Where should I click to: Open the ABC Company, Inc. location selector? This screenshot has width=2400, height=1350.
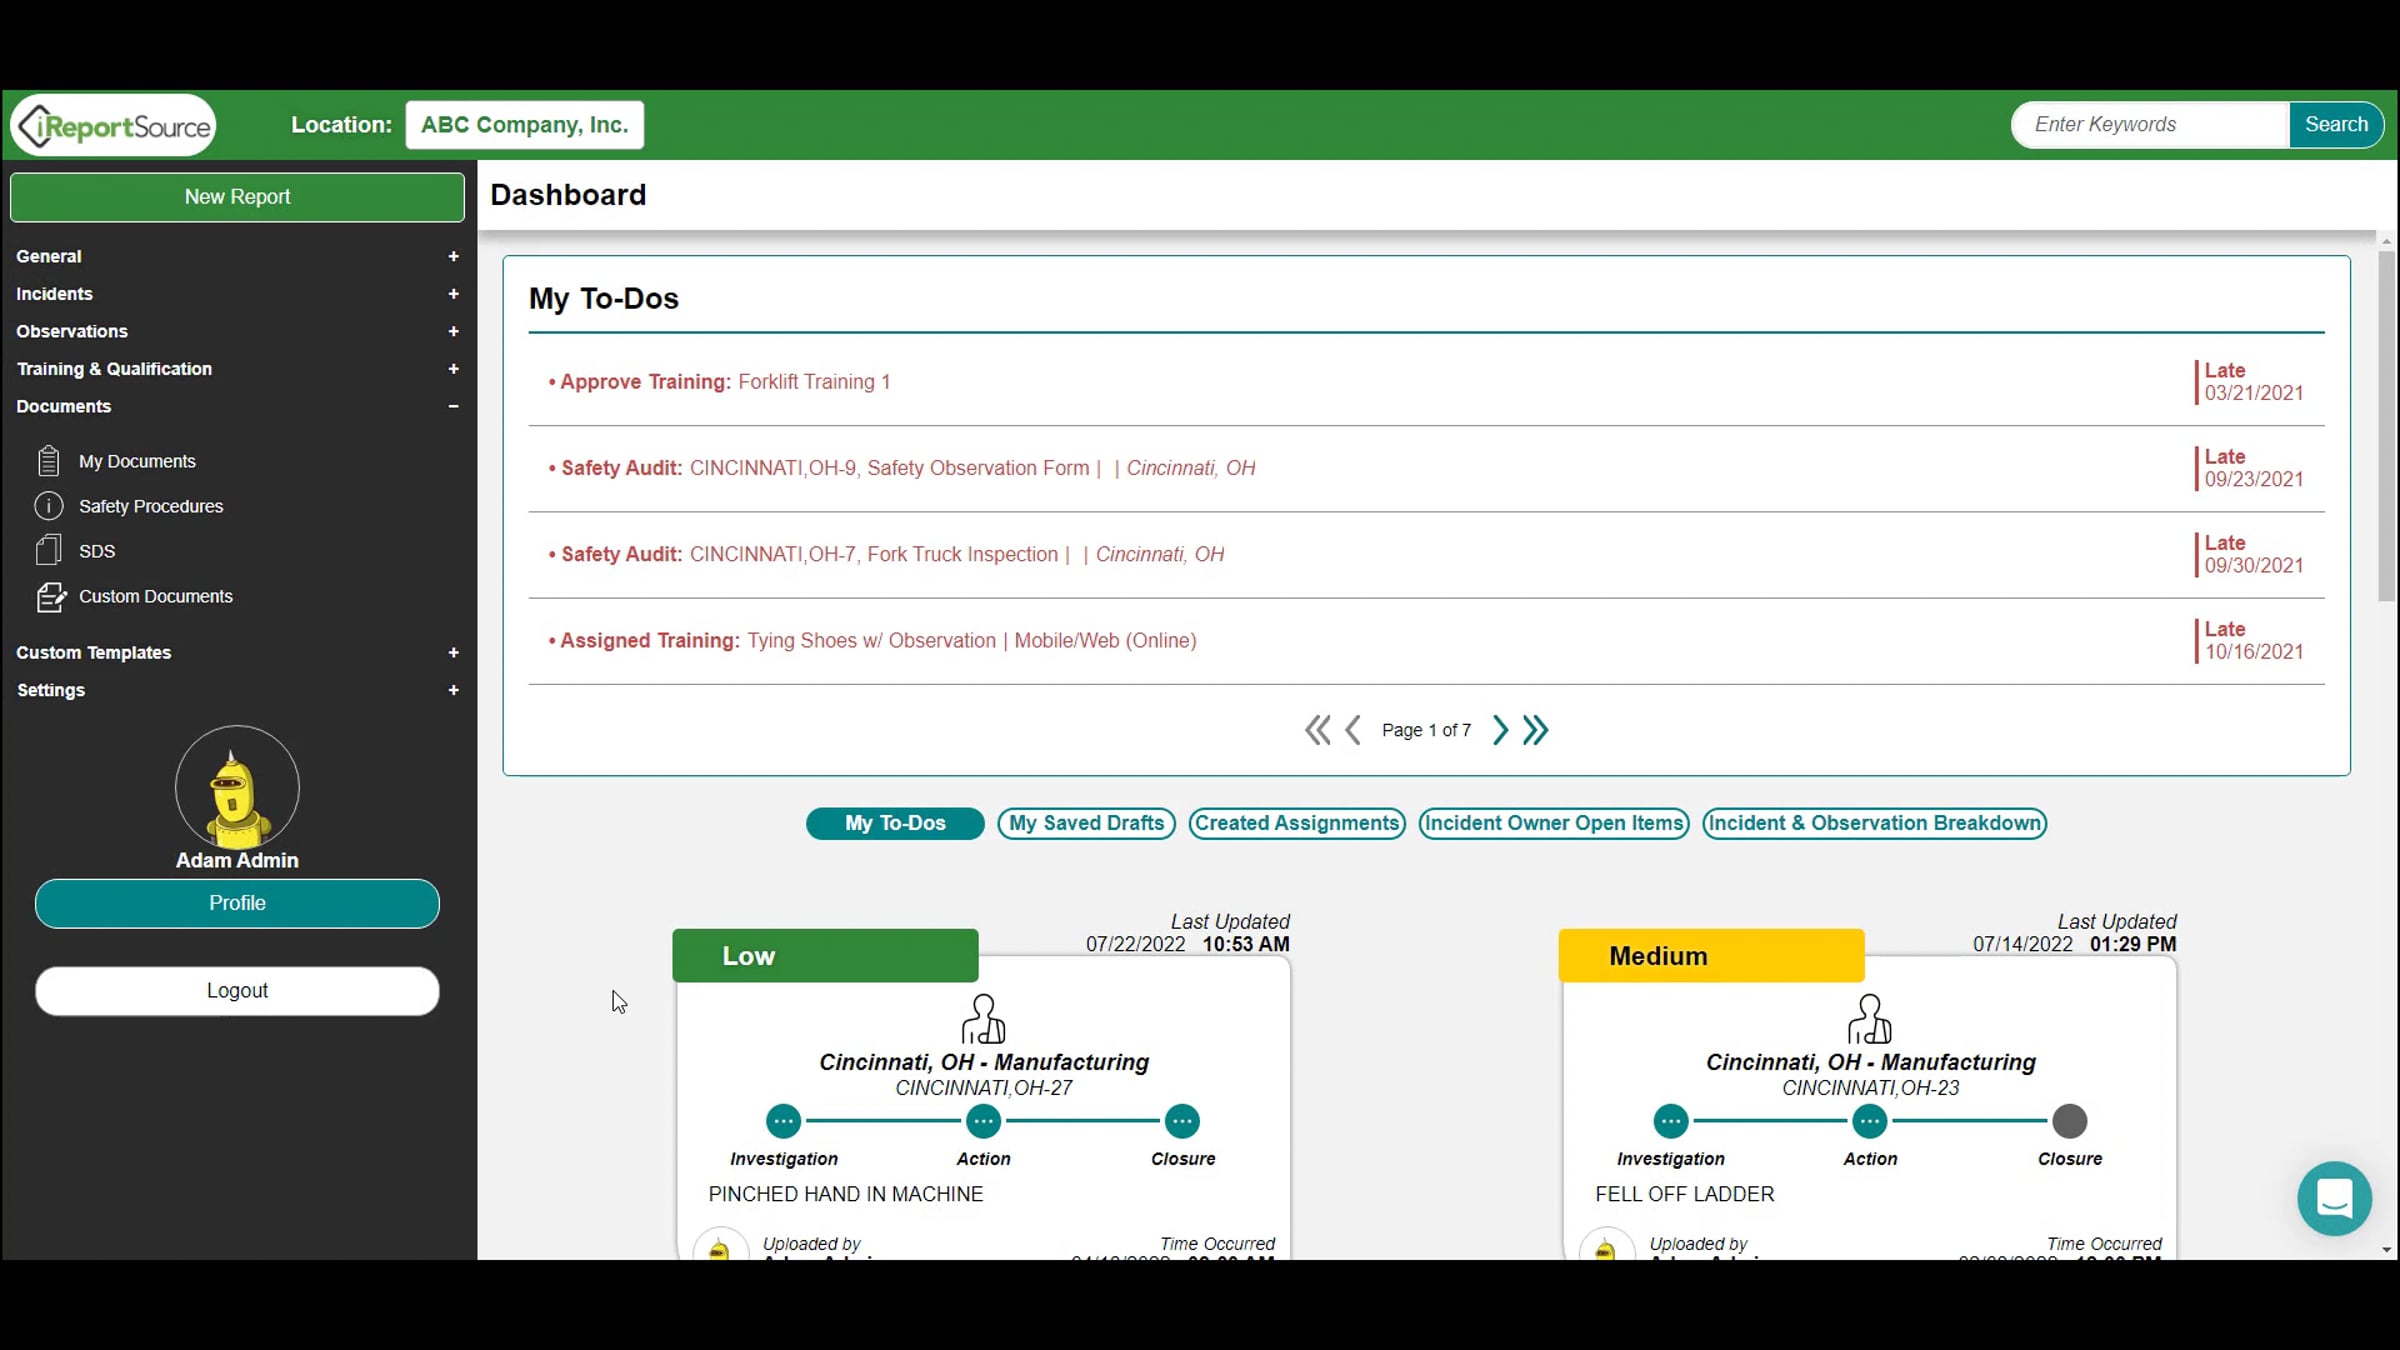525,125
